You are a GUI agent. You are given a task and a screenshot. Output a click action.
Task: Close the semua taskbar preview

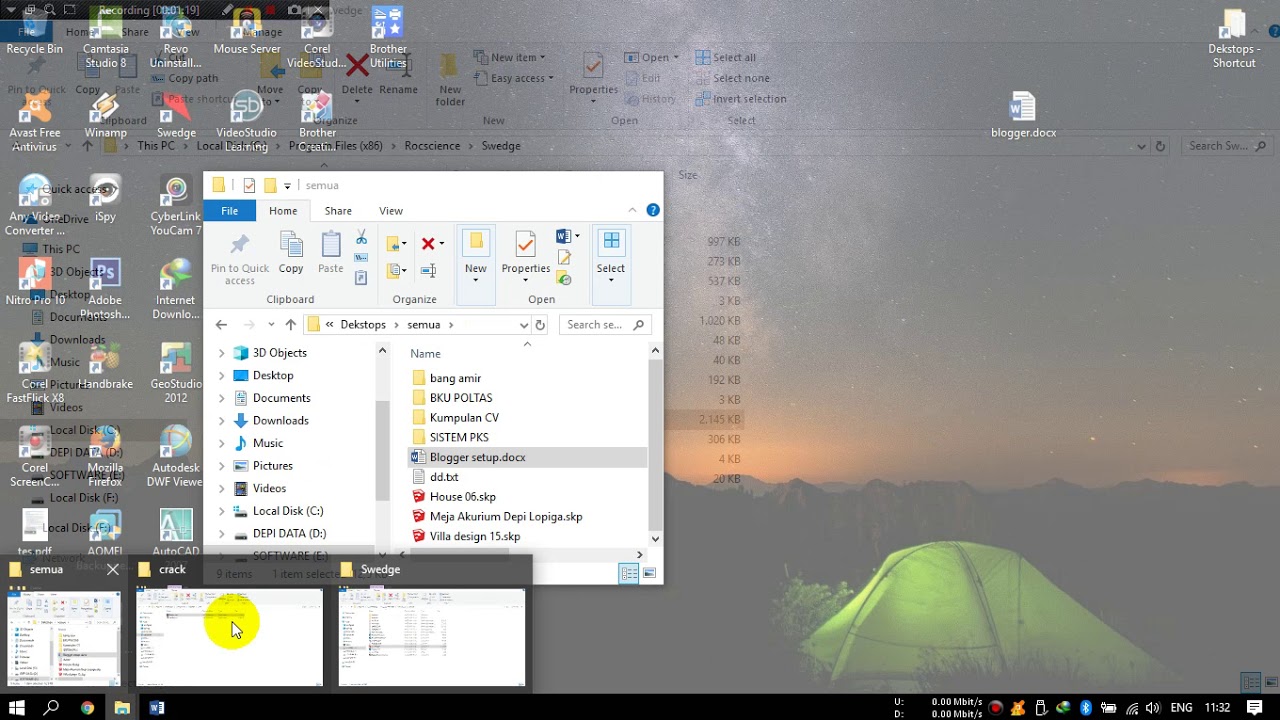[113, 570]
